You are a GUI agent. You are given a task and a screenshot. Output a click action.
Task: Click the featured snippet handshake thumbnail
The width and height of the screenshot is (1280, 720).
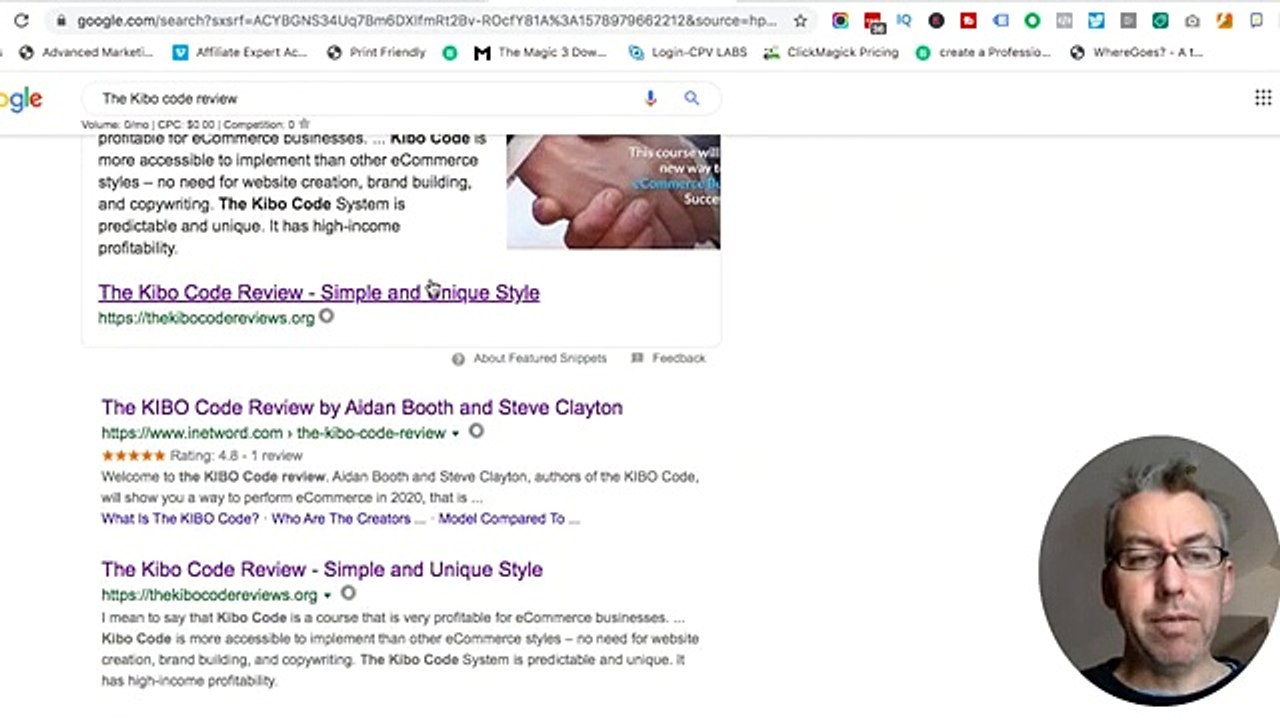pos(613,191)
